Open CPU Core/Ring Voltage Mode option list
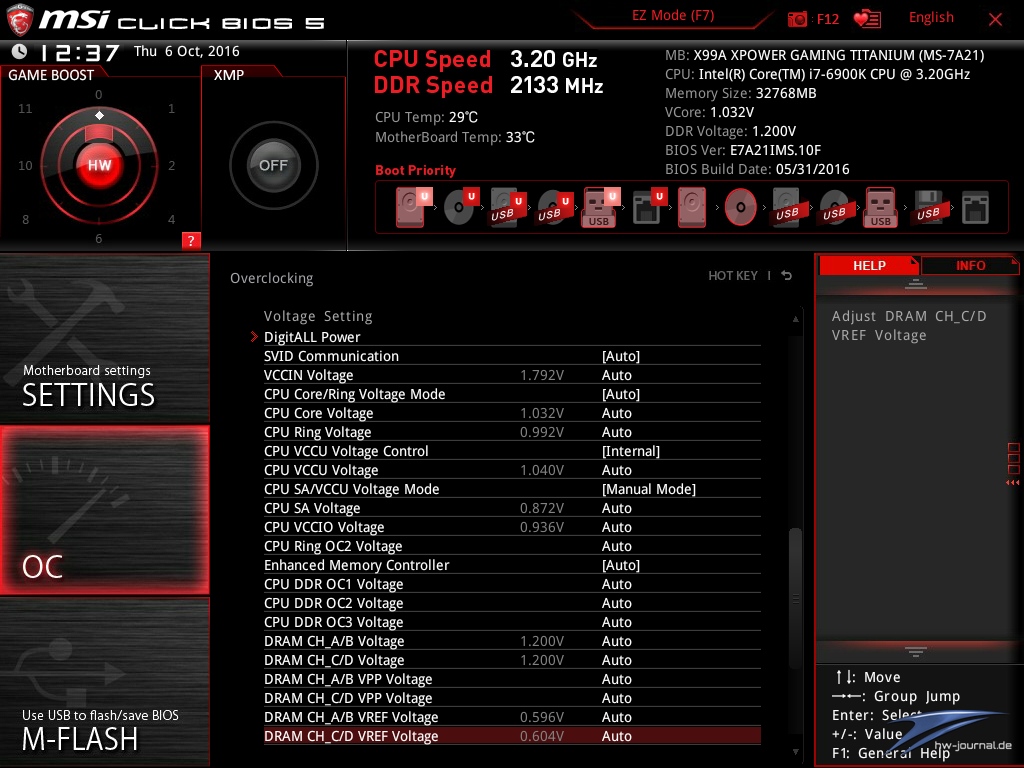The image size is (1024, 768). 620,394
